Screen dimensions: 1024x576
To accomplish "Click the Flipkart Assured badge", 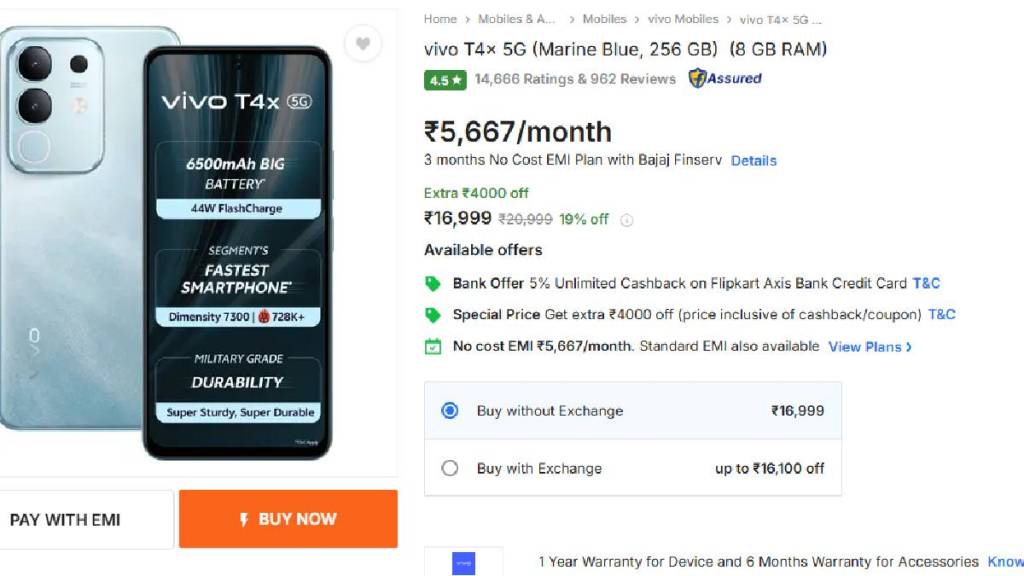I will pyautogui.click(x=725, y=79).
